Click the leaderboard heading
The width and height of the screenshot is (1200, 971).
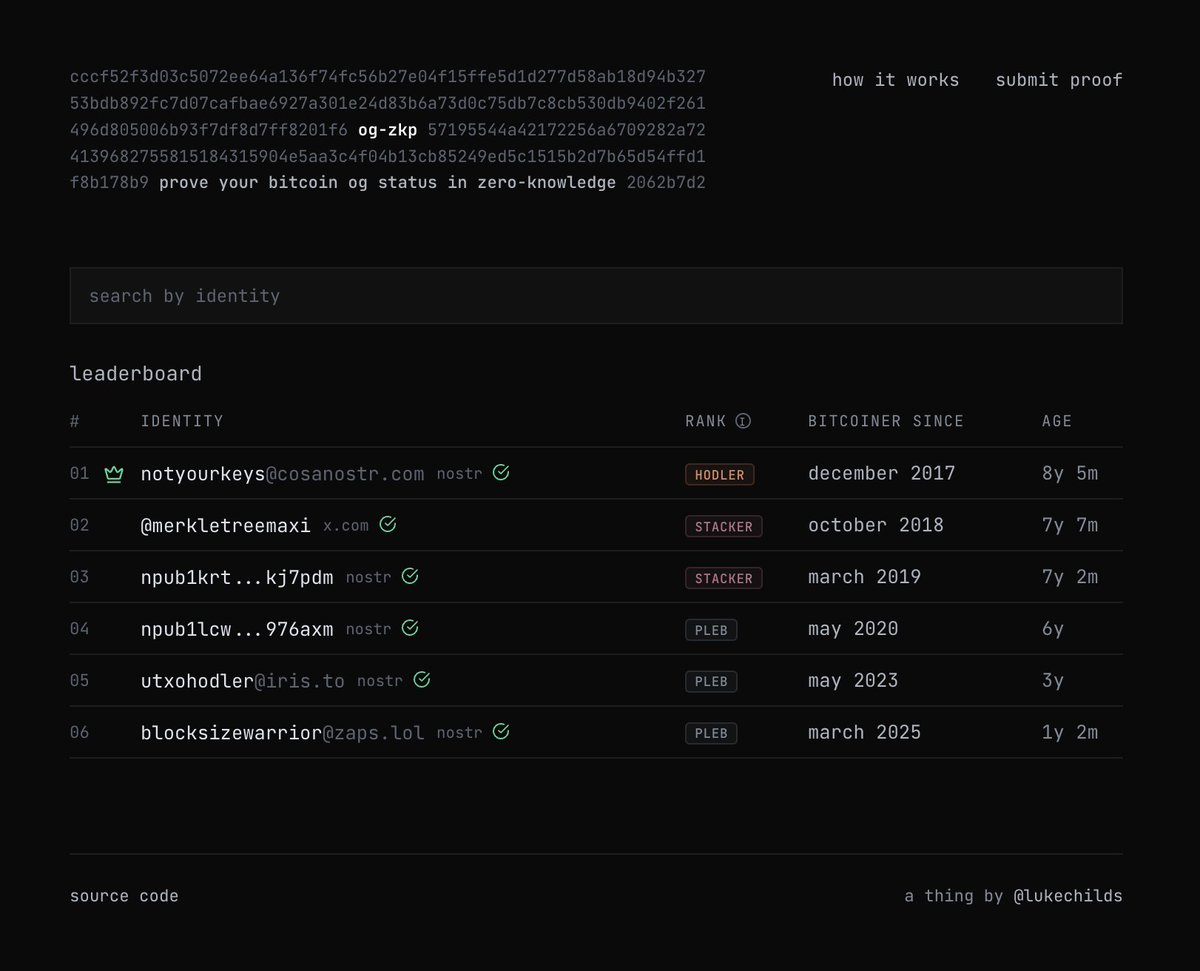136,374
